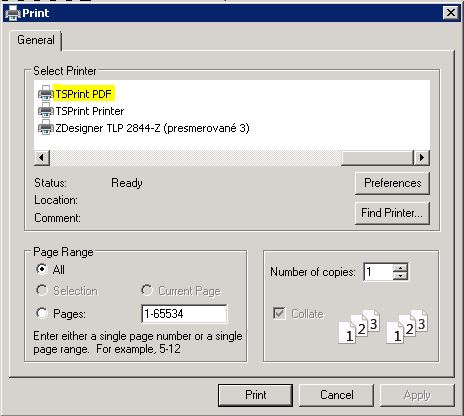This screenshot has width=464, height=416.
Task: Decrease the number of copies with down arrow
Action: tap(400, 276)
